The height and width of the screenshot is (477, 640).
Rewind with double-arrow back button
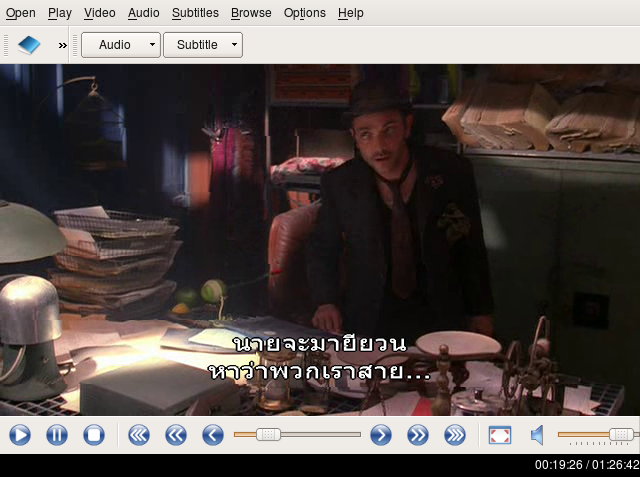(x=176, y=435)
